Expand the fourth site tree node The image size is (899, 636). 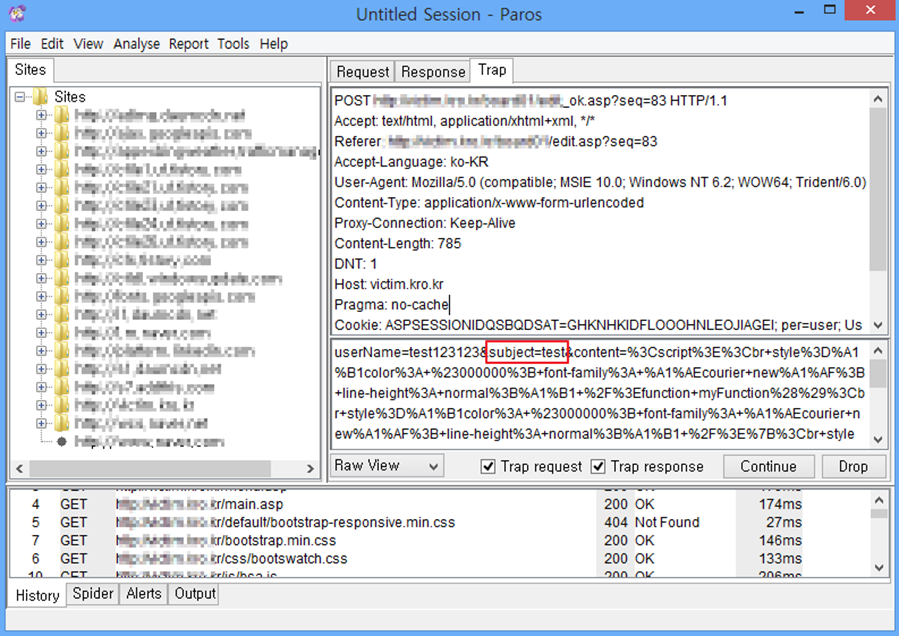coord(41,169)
